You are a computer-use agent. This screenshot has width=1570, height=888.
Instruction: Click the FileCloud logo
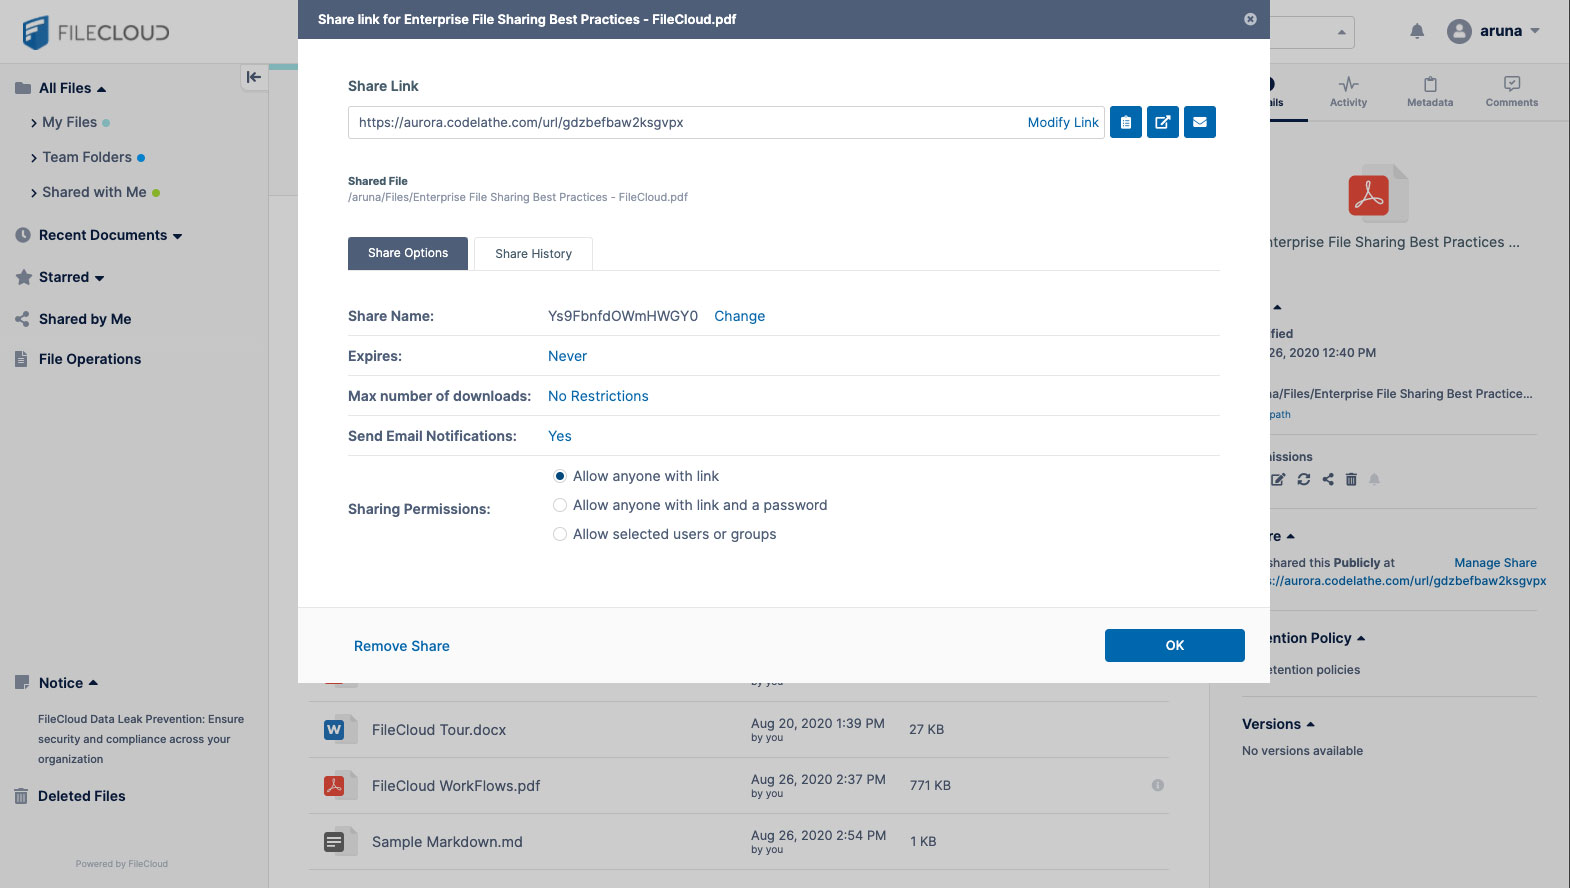(96, 32)
